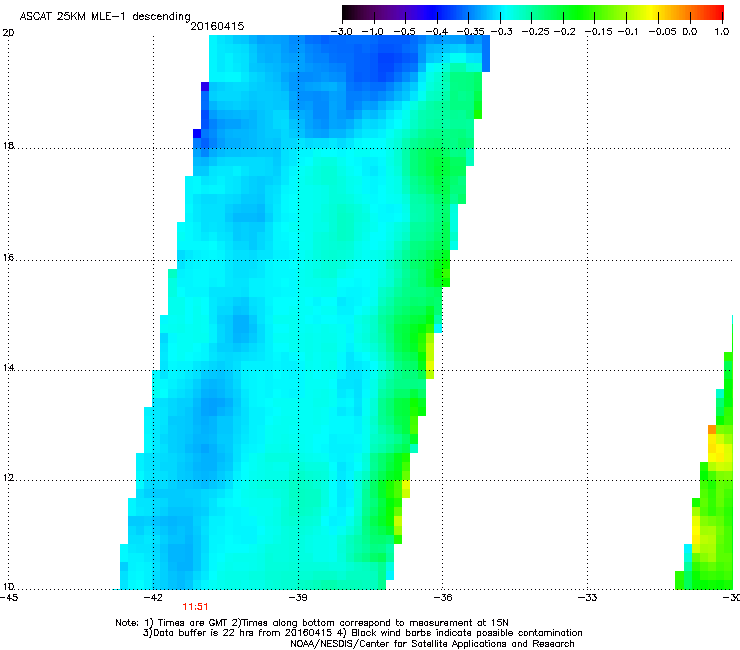Screen dimensions: 740x650
Task: Click the colorbar label -0.05
Action: click(x=663, y=32)
